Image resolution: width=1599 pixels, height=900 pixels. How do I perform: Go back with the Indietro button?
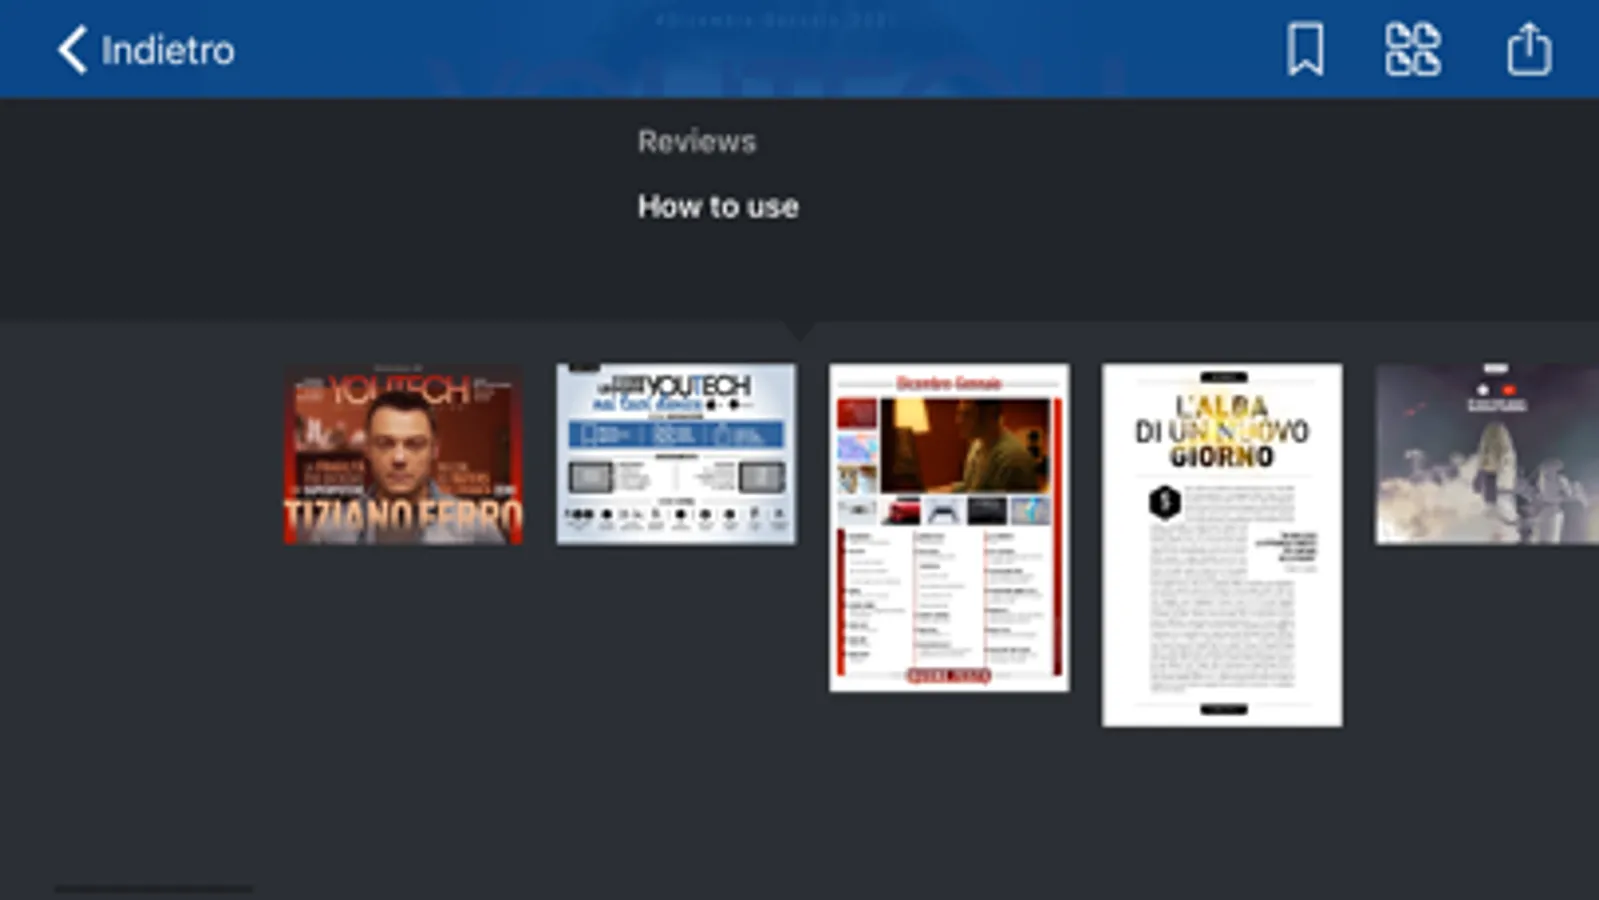[146, 50]
